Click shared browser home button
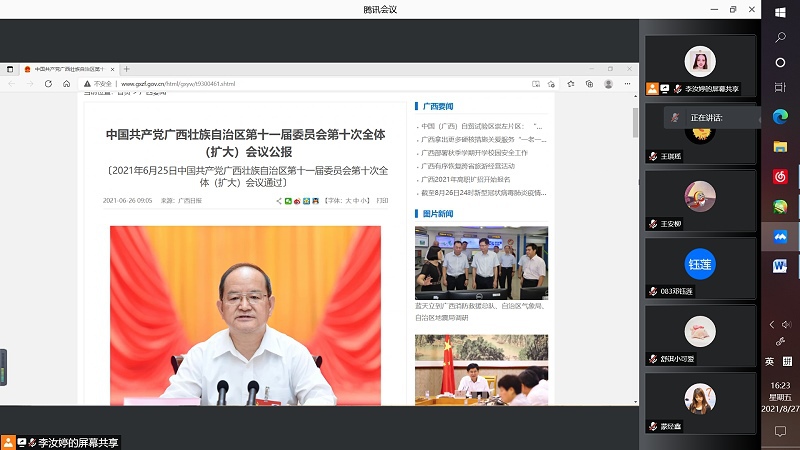800x450 pixels. point(66,84)
